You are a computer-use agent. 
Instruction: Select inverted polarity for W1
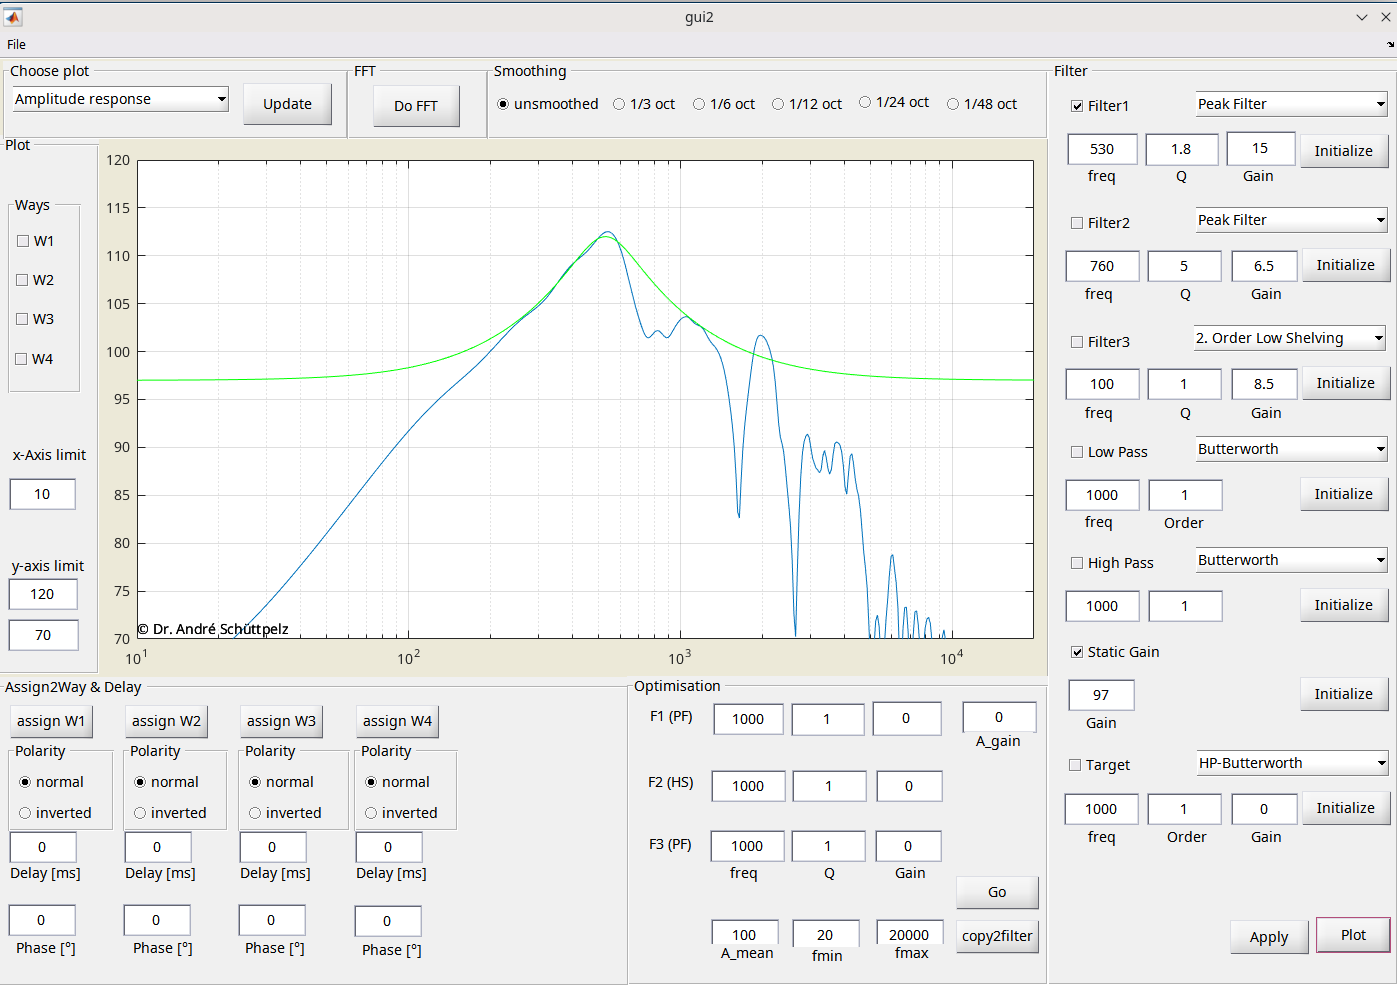click(x=55, y=813)
